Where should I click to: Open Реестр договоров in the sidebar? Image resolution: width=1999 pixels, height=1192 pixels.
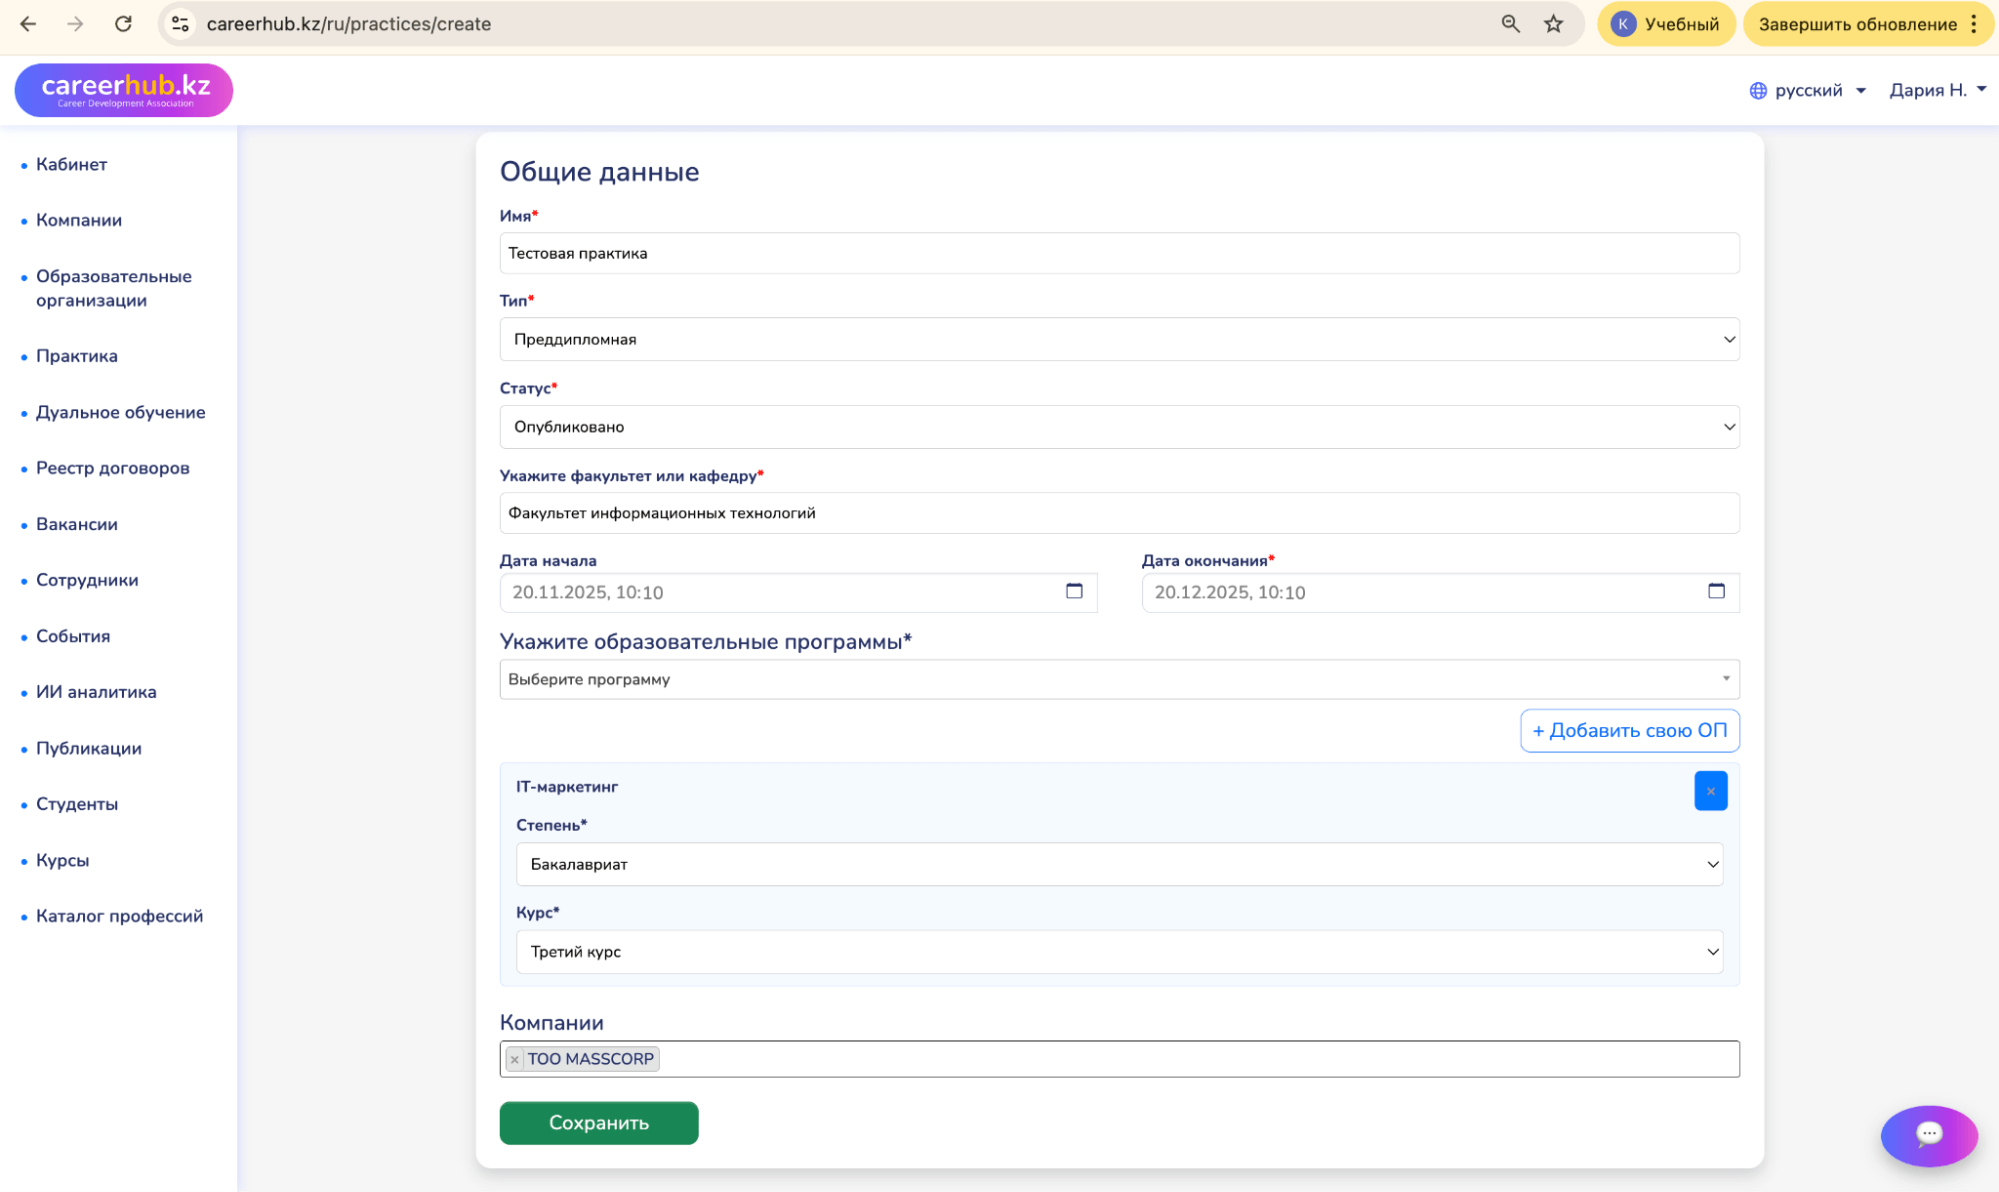click(x=113, y=468)
